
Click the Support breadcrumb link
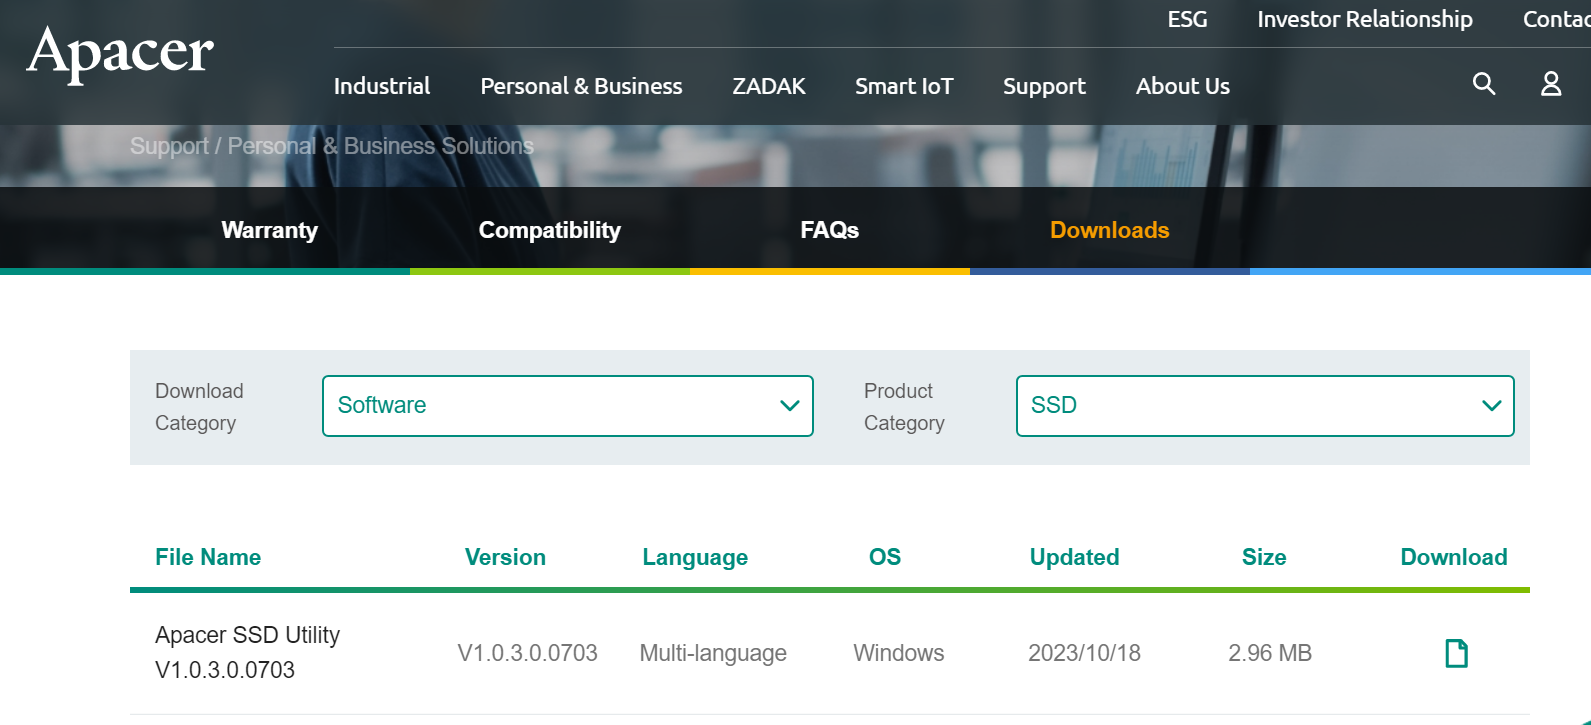(x=169, y=146)
